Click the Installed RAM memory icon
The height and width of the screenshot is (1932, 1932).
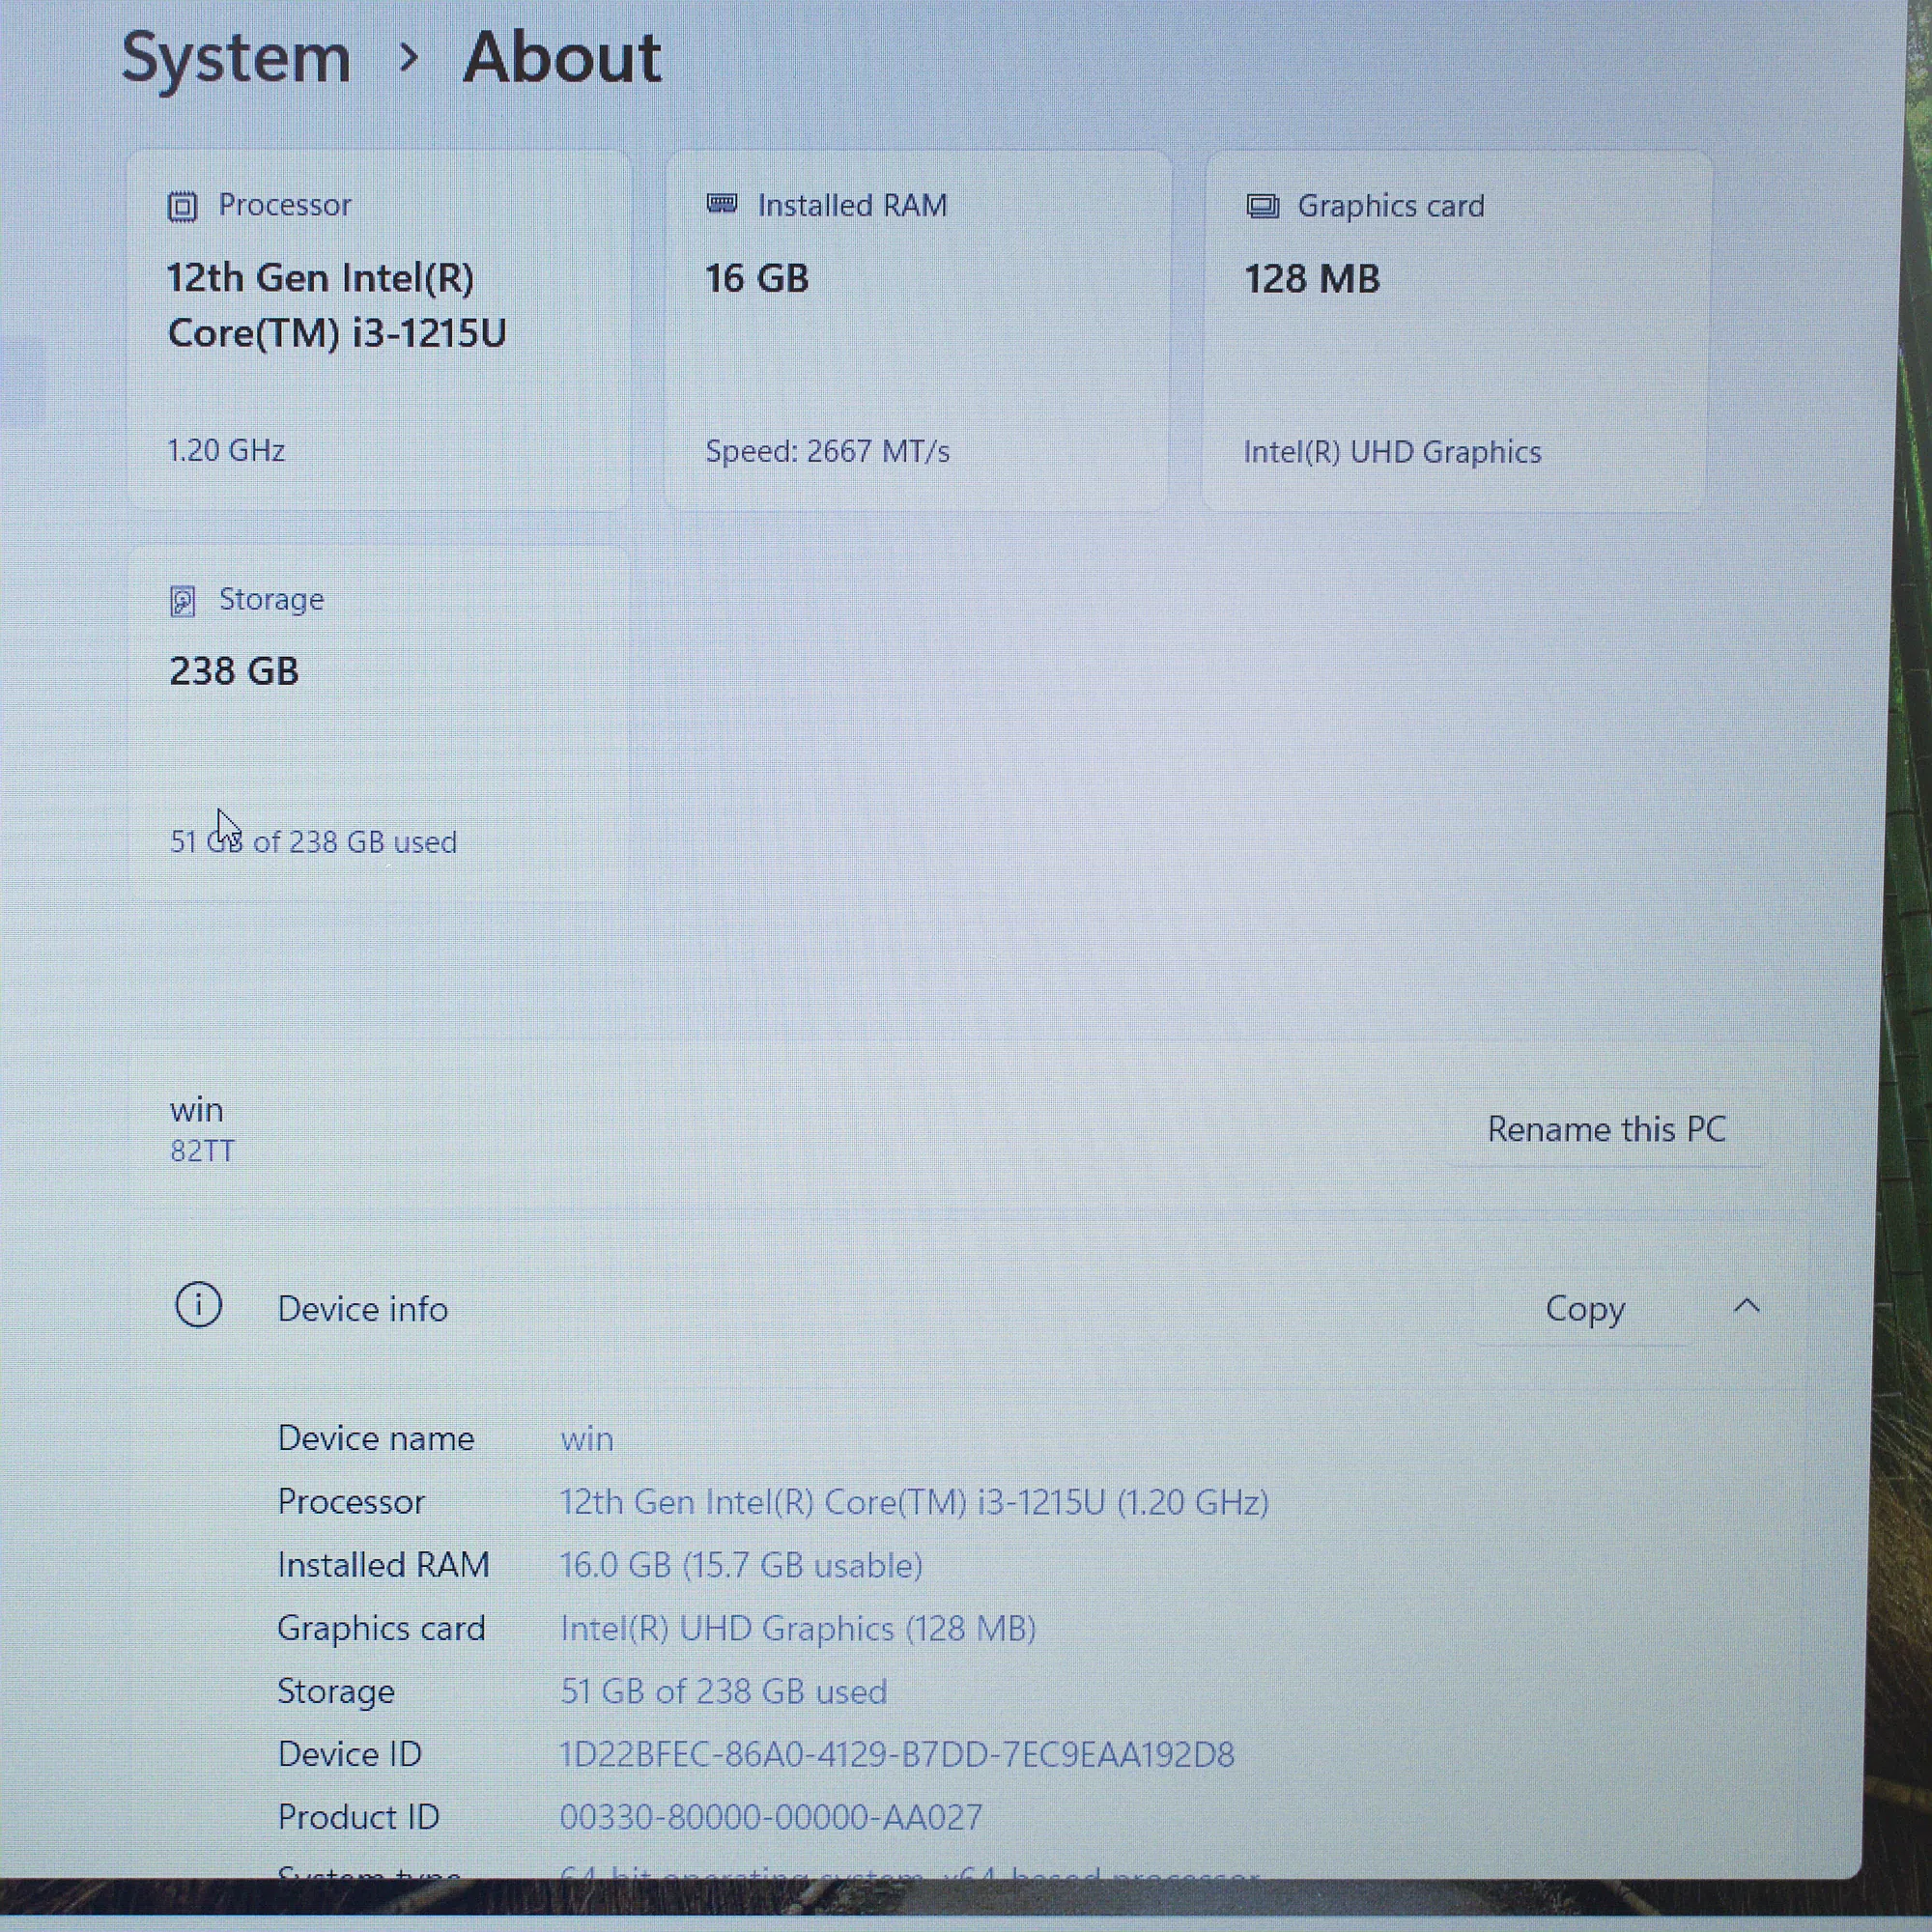(x=721, y=205)
